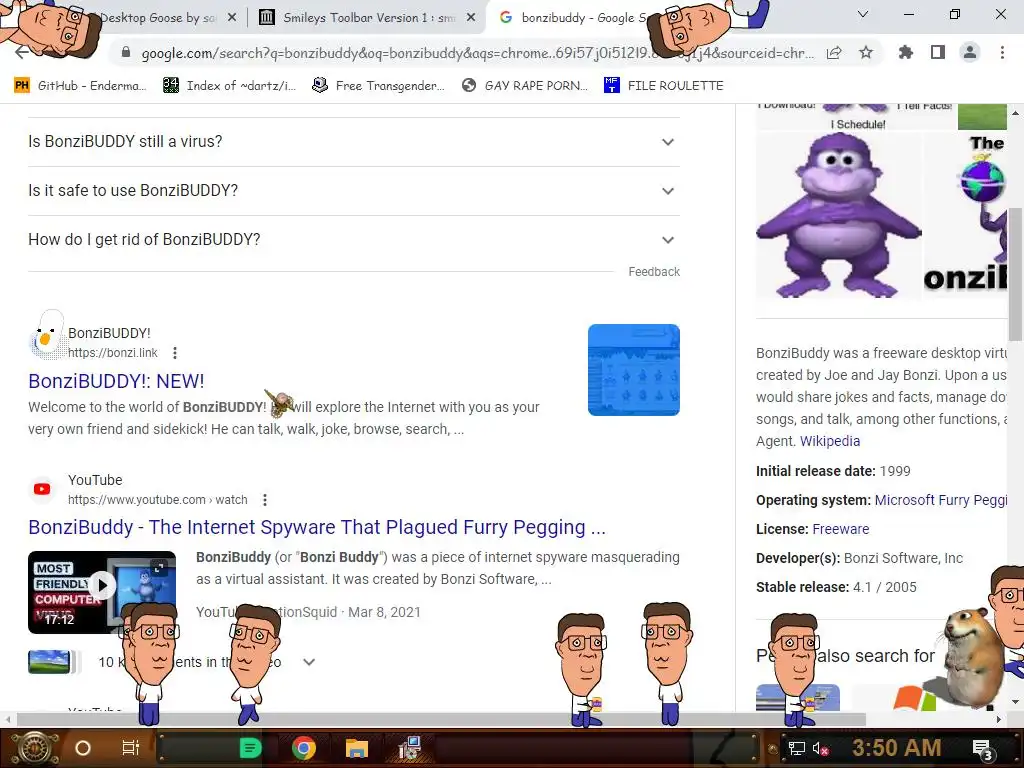The height and width of the screenshot is (768, 1024).
Task: Open the network tray icon
Action: coord(796,748)
